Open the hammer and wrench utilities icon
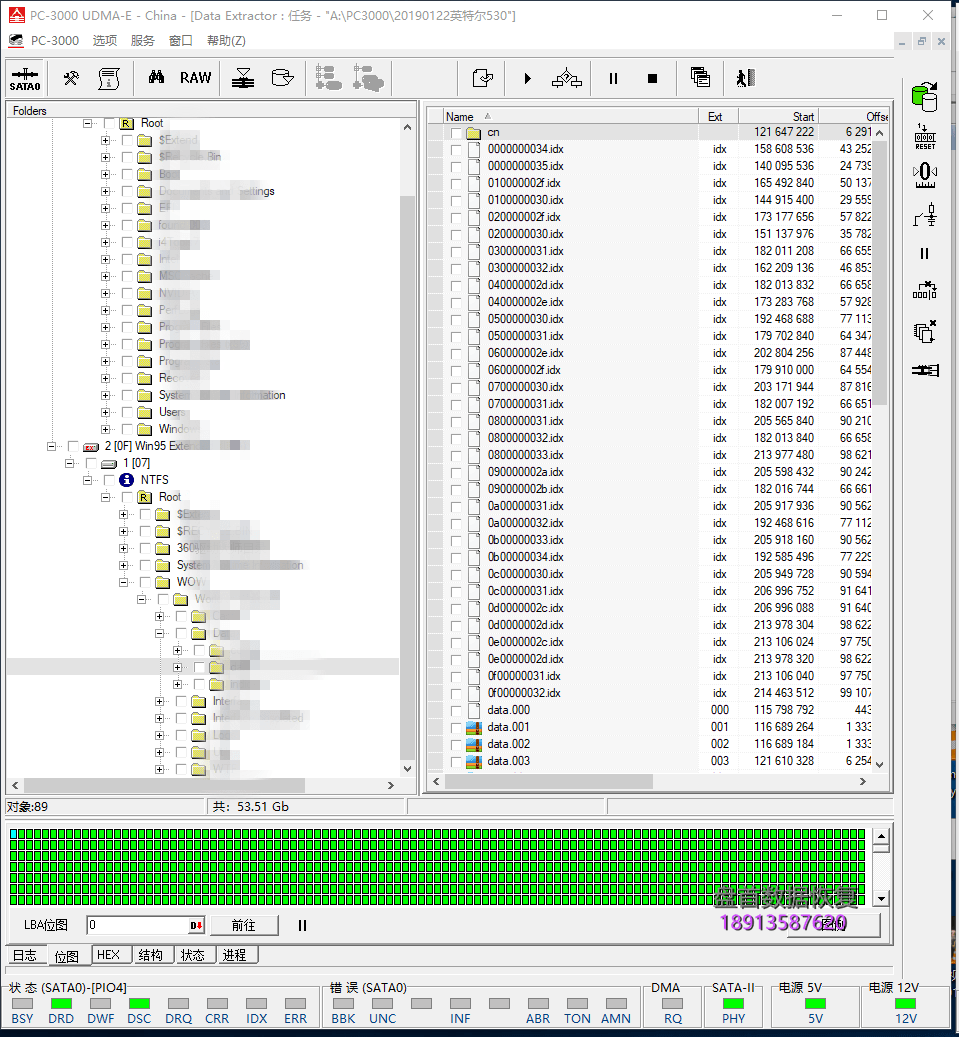 coord(71,79)
